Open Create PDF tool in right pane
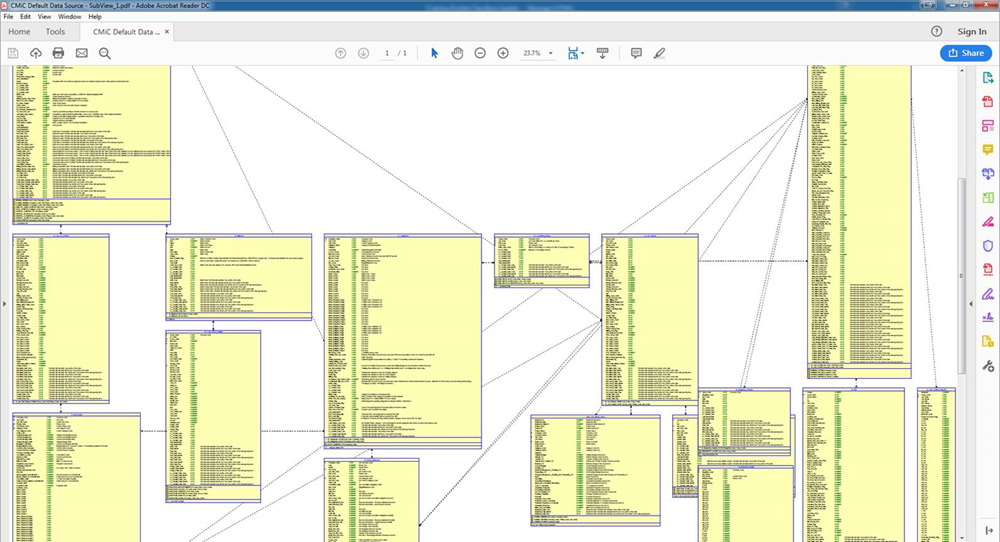This screenshot has height=542, width=1000. pos(988,101)
